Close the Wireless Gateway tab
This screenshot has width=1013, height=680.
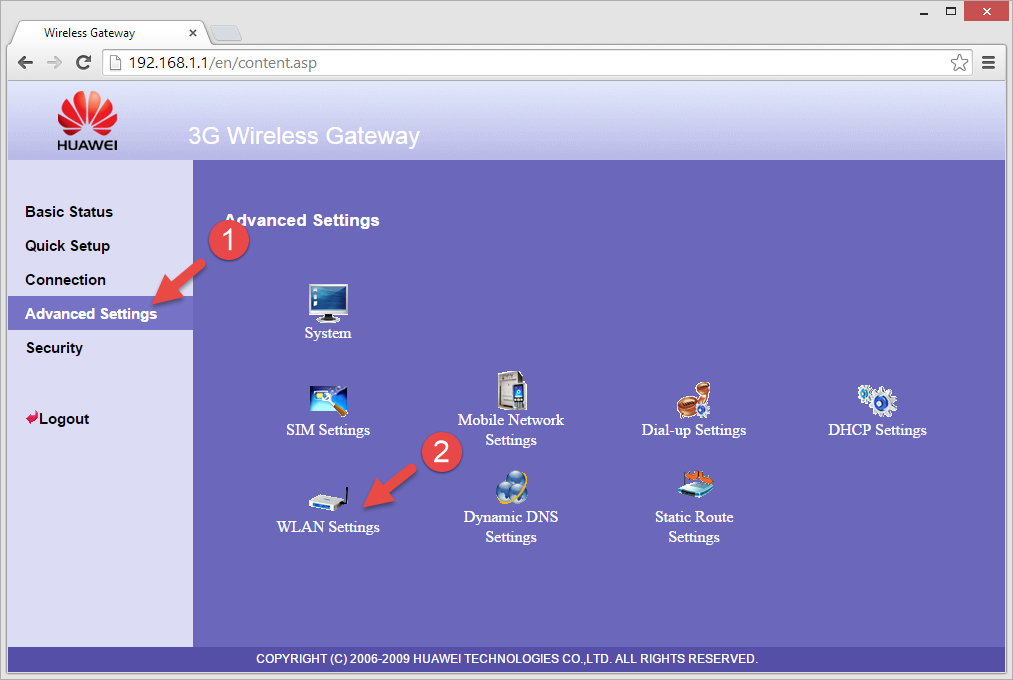coord(193,33)
